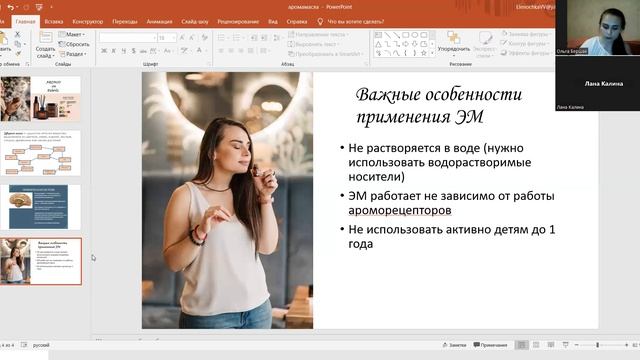Toggle strikethrough abc formatting
The height and width of the screenshot is (360, 640).
point(143,51)
